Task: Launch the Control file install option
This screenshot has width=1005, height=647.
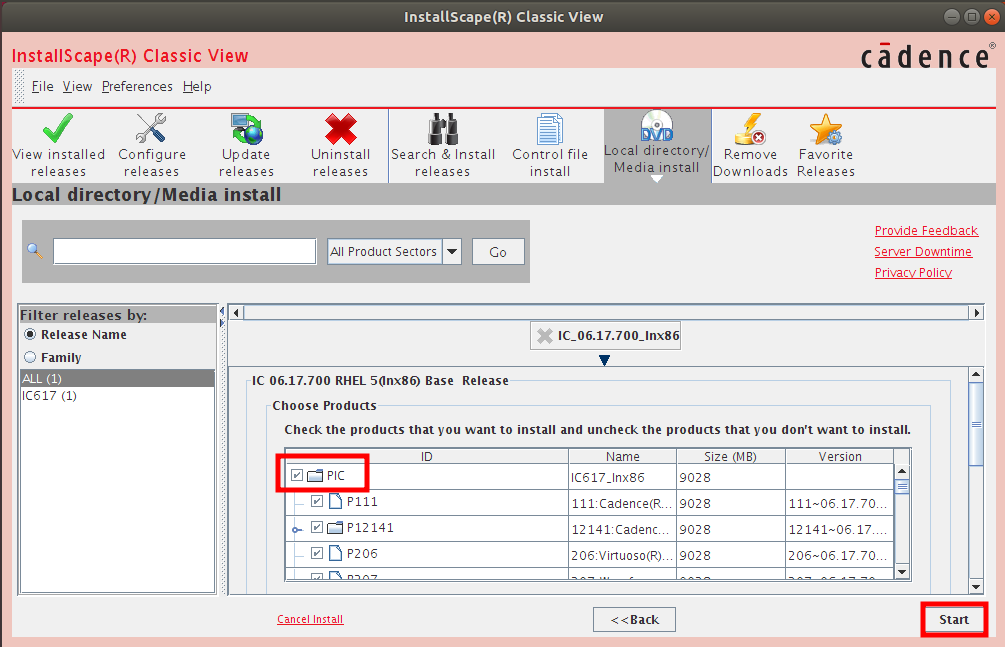Action: tap(550, 146)
